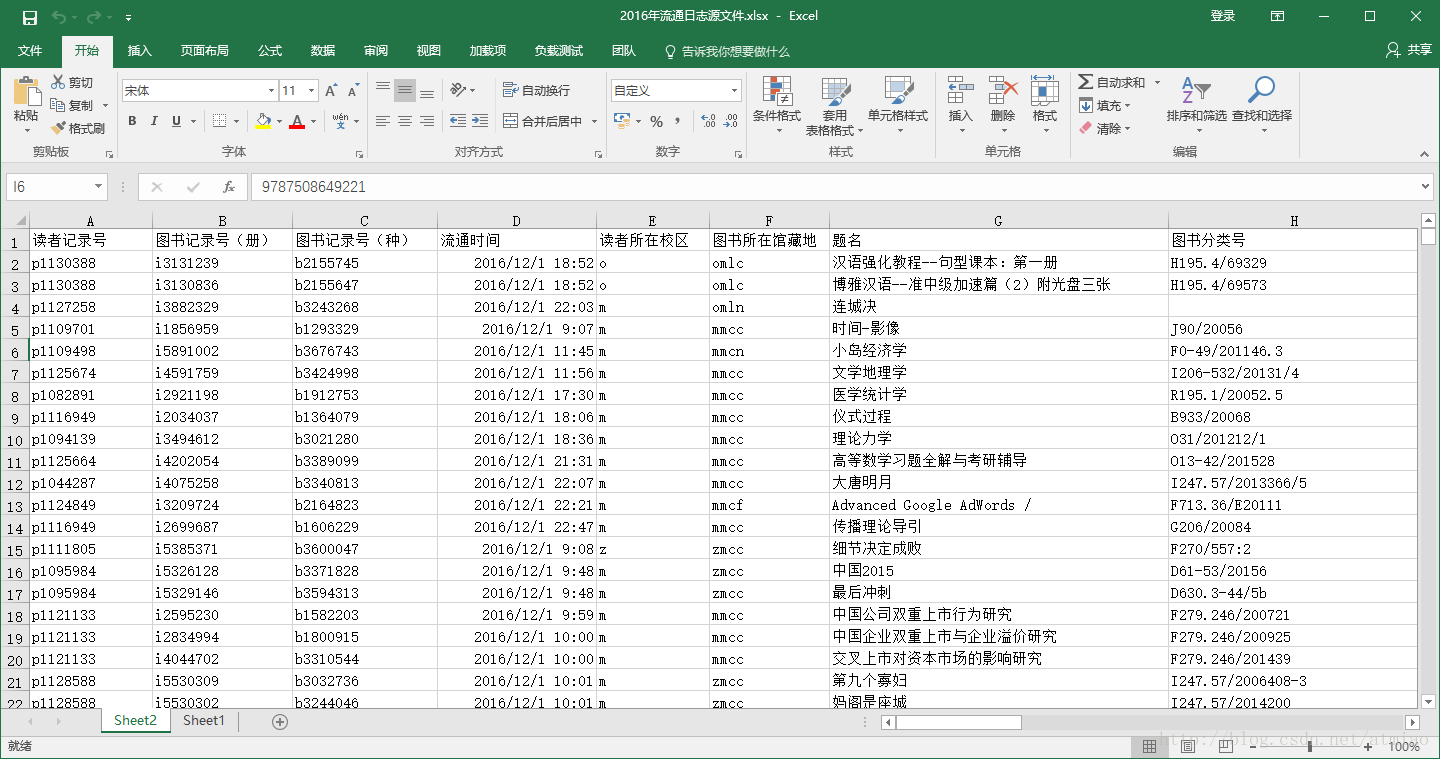Toggle Wrap Text (自动换行)

click(537, 90)
